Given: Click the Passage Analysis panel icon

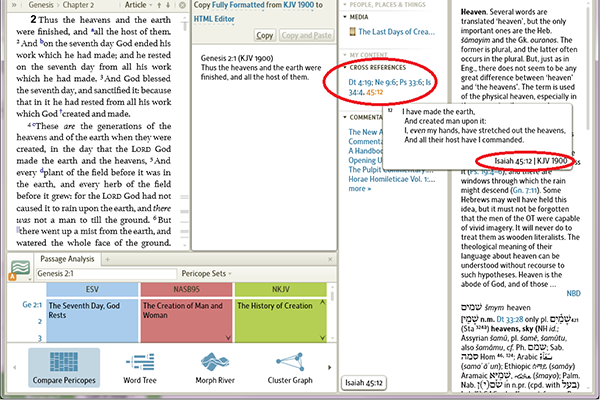Looking at the screenshot, I should point(20,269).
